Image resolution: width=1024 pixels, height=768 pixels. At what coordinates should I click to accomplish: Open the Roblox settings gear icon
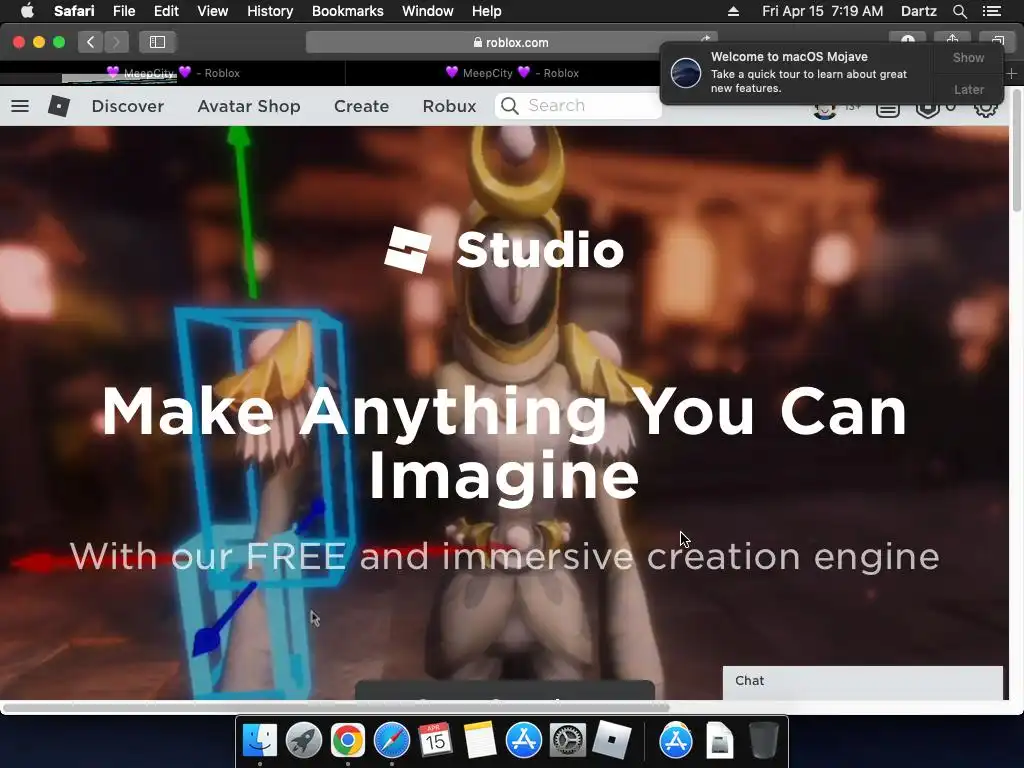tap(985, 108)
